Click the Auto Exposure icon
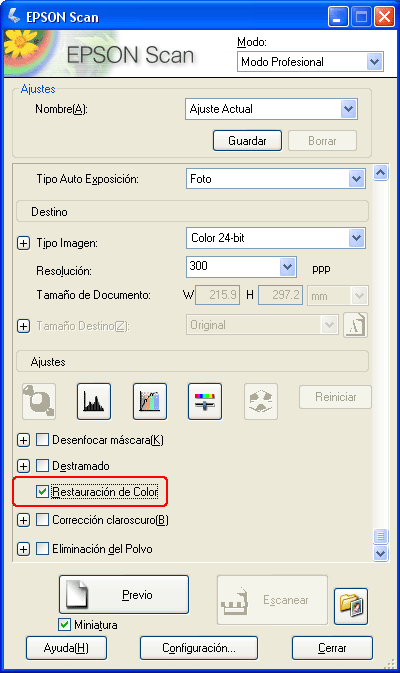 pyautogui.click(x=39, y=401)
